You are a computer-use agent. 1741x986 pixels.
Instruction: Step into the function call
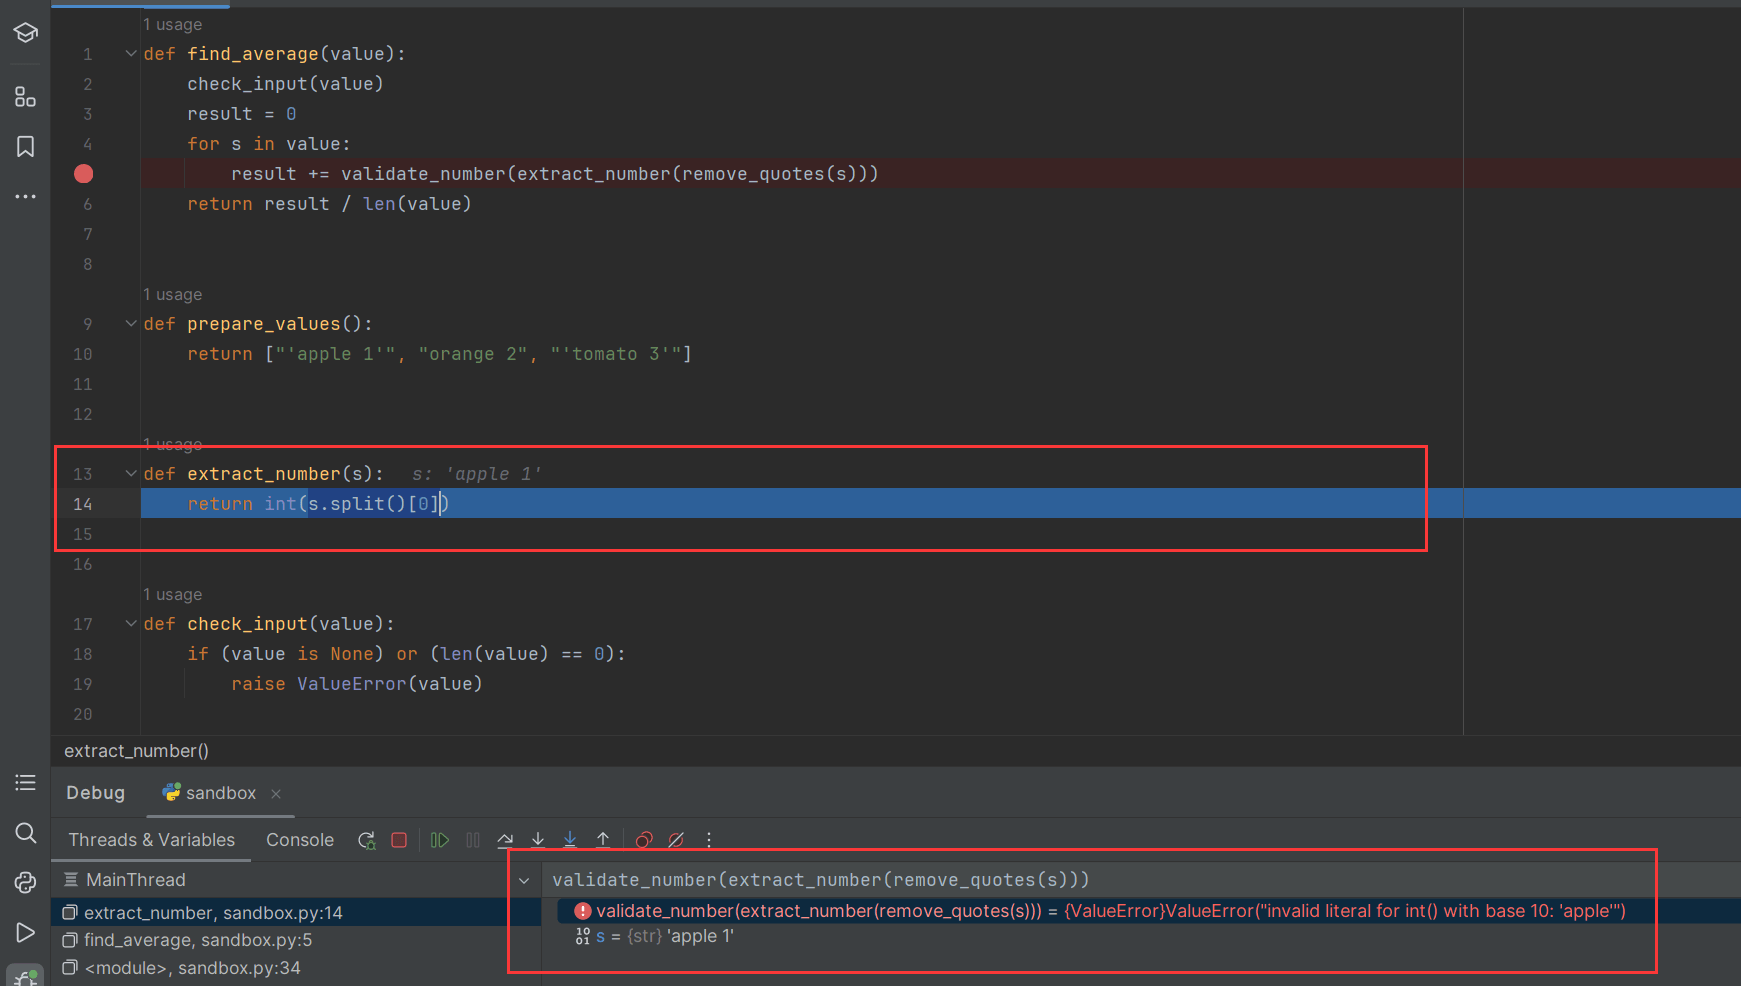coord(538,840)
